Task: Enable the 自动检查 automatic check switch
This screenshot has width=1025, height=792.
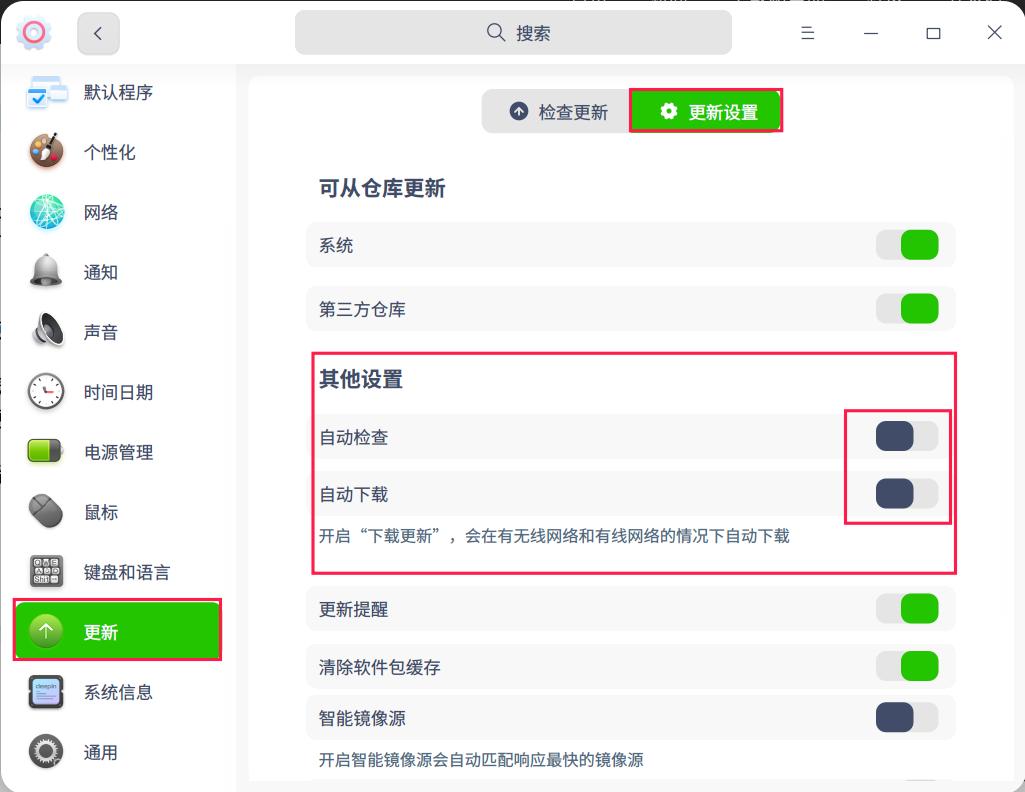Action: click(x=898, y=436)
